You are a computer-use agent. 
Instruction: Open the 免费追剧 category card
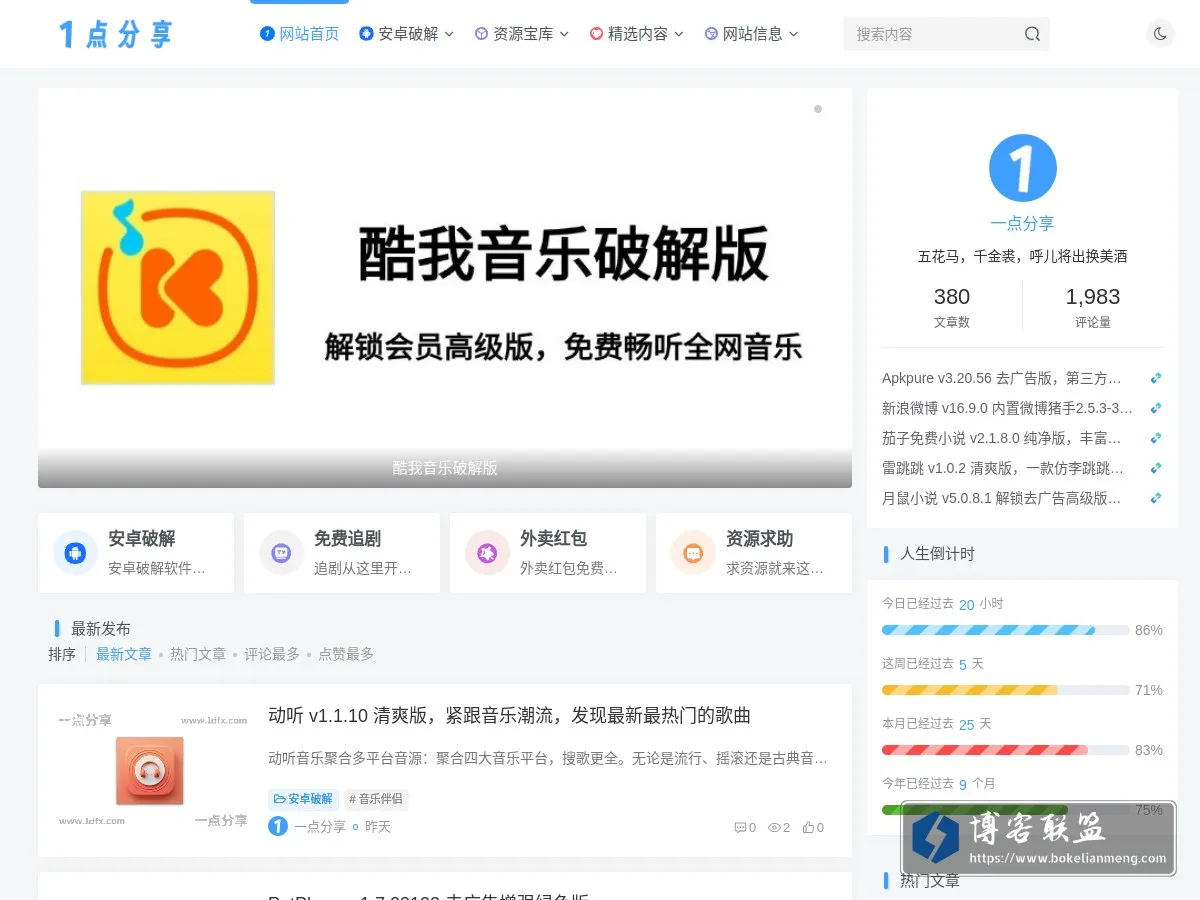tap(342, 553)
